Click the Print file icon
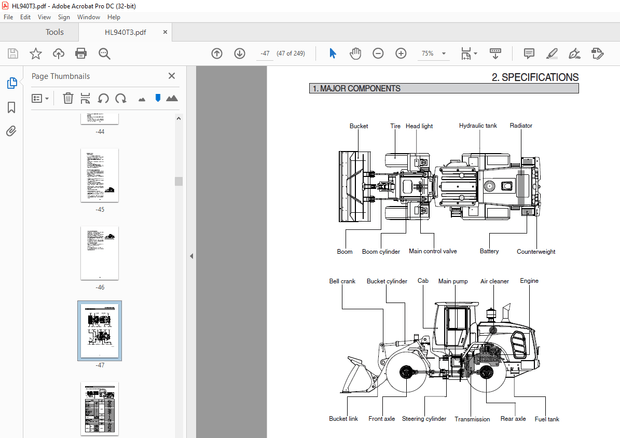This screenshot has height=438, width=620. click(x=81, y=53)
